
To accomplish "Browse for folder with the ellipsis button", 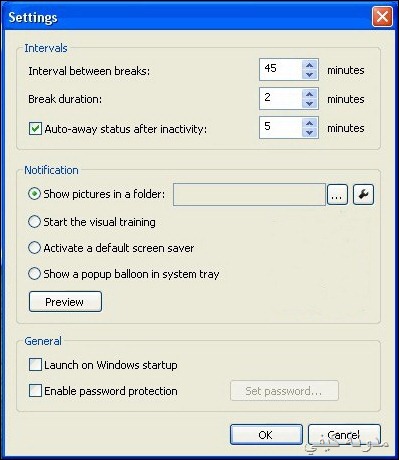I will [x=337, y=194].
